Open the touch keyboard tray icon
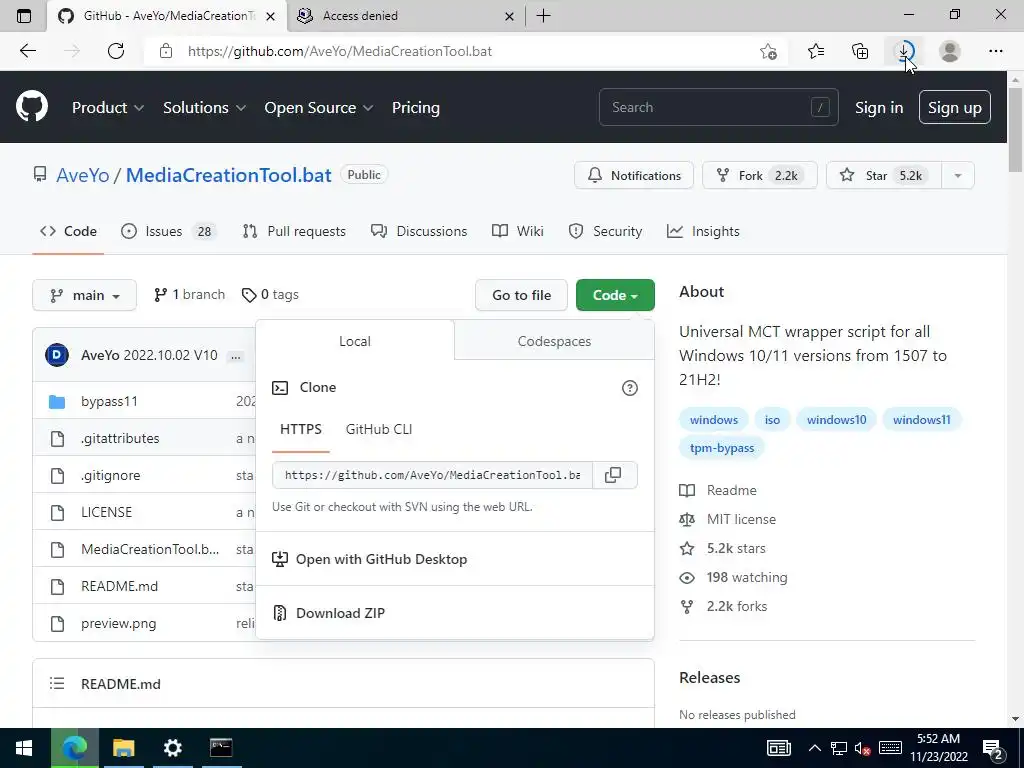1024x768 pixels. pos(890,748)
